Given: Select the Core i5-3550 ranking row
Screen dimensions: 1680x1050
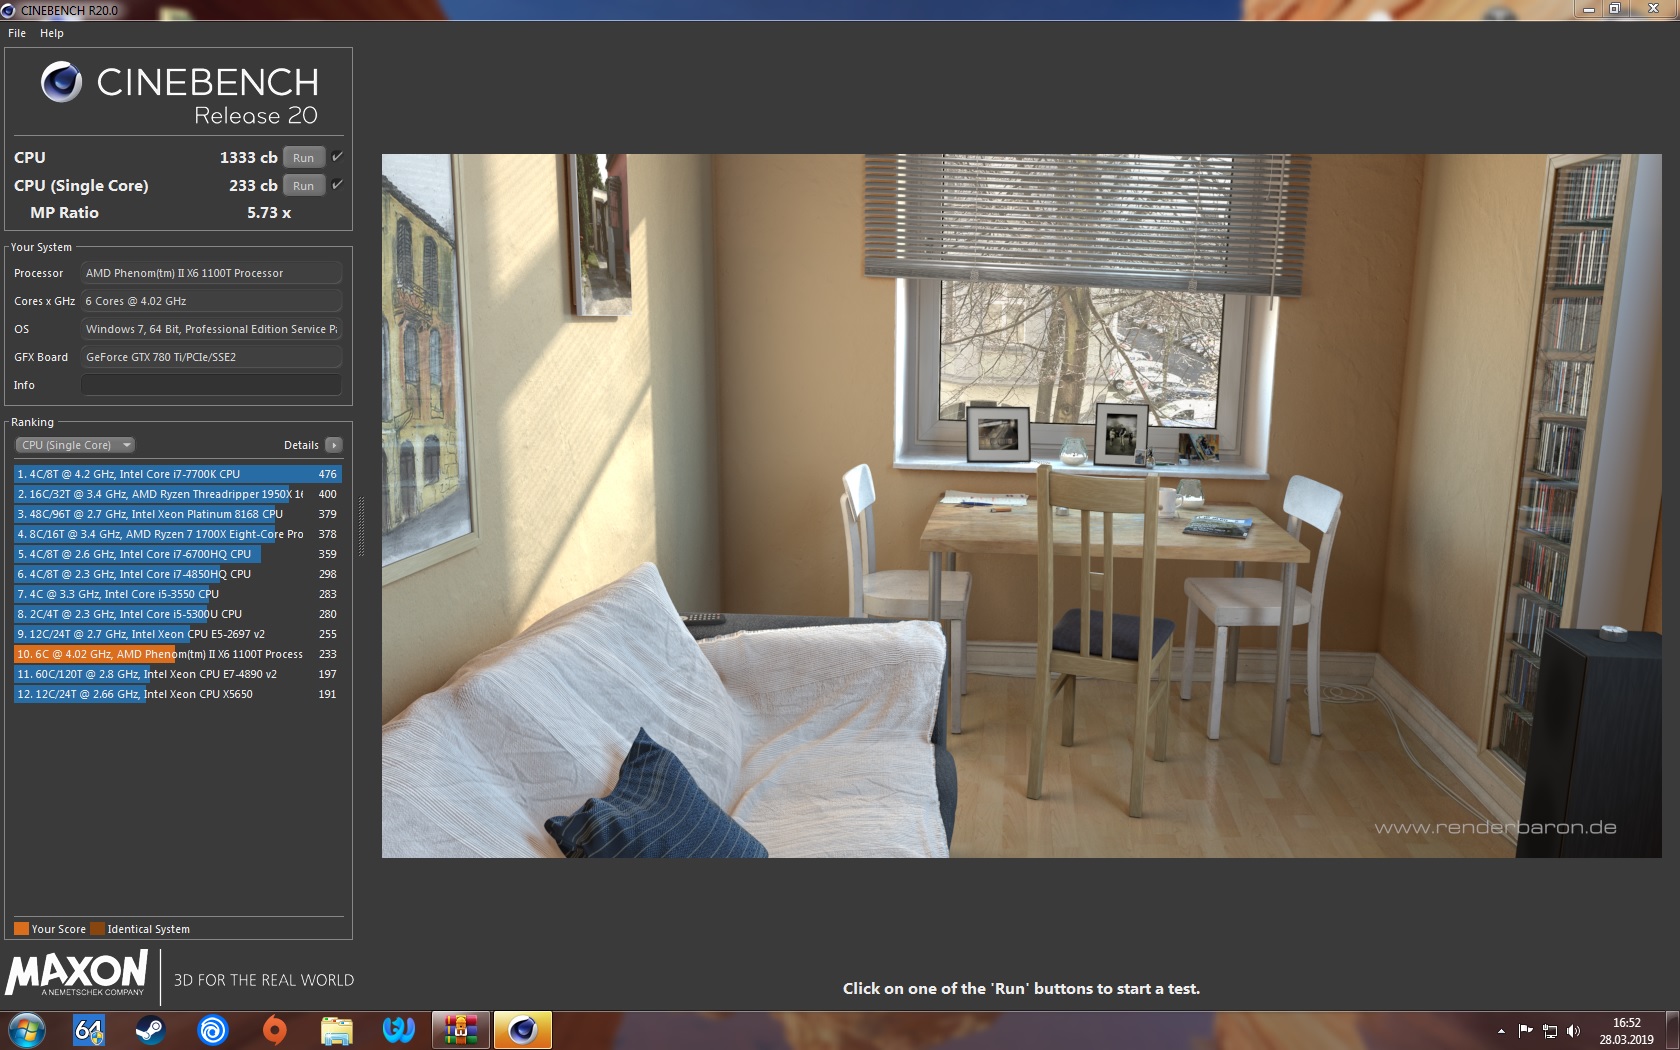Looking at the screenshot, I should coord(178,594).
